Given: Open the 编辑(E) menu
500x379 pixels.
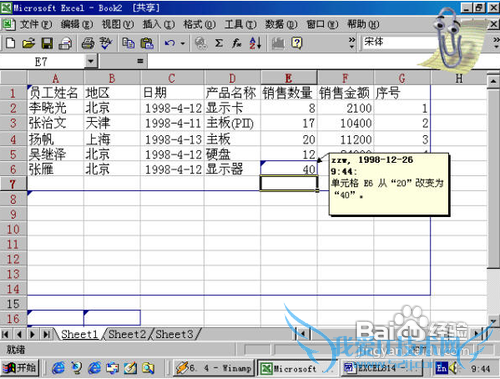Looking at the screenshot, I should [77, 24].
